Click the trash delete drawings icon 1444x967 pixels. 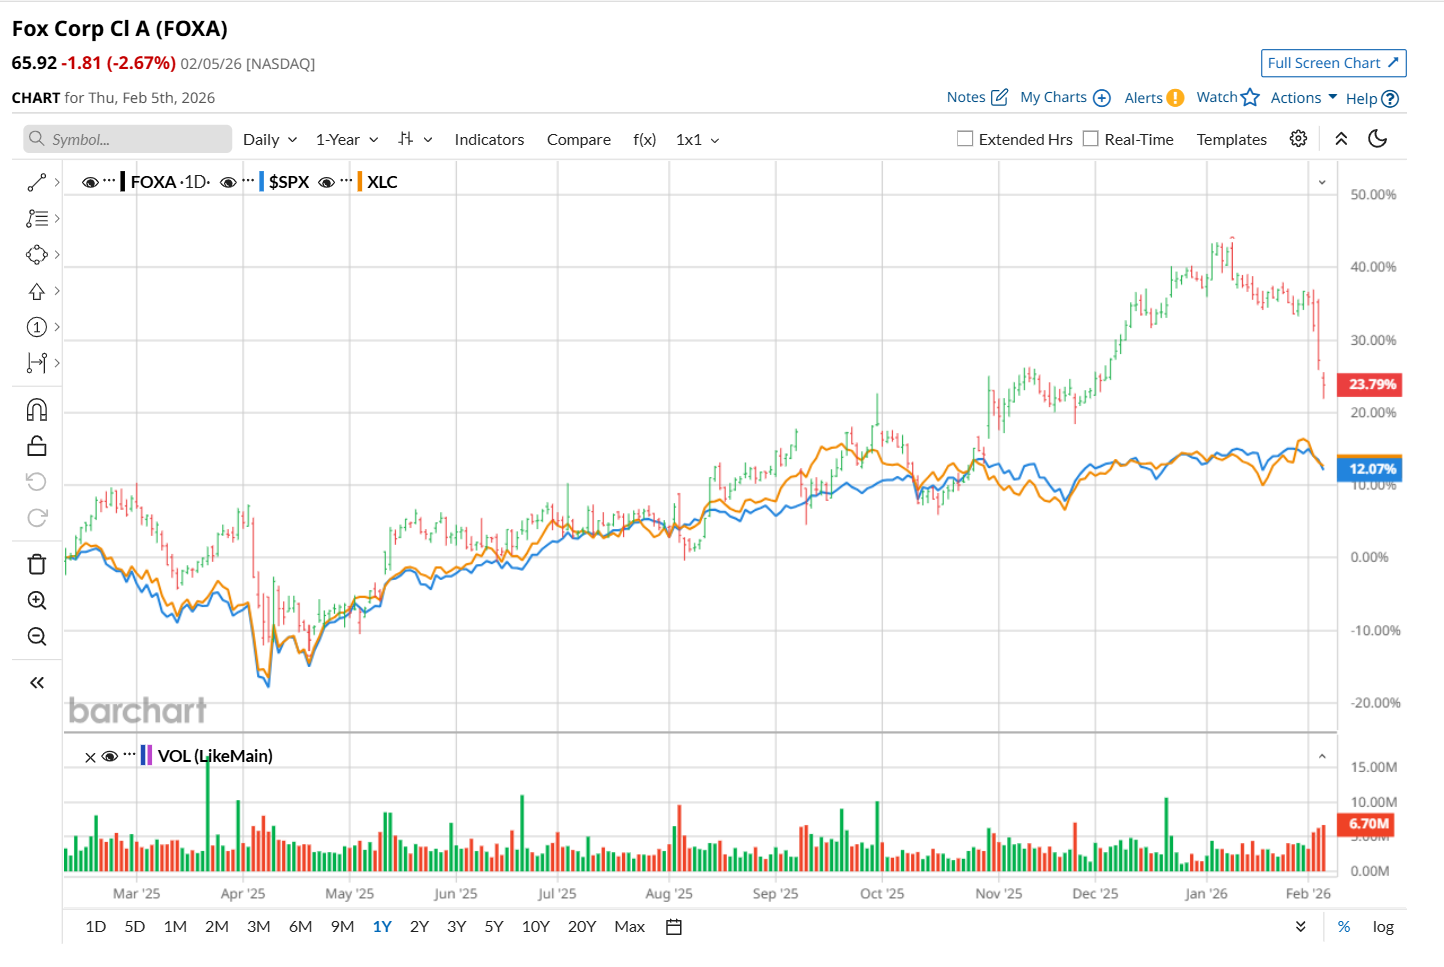pos(37,564)
